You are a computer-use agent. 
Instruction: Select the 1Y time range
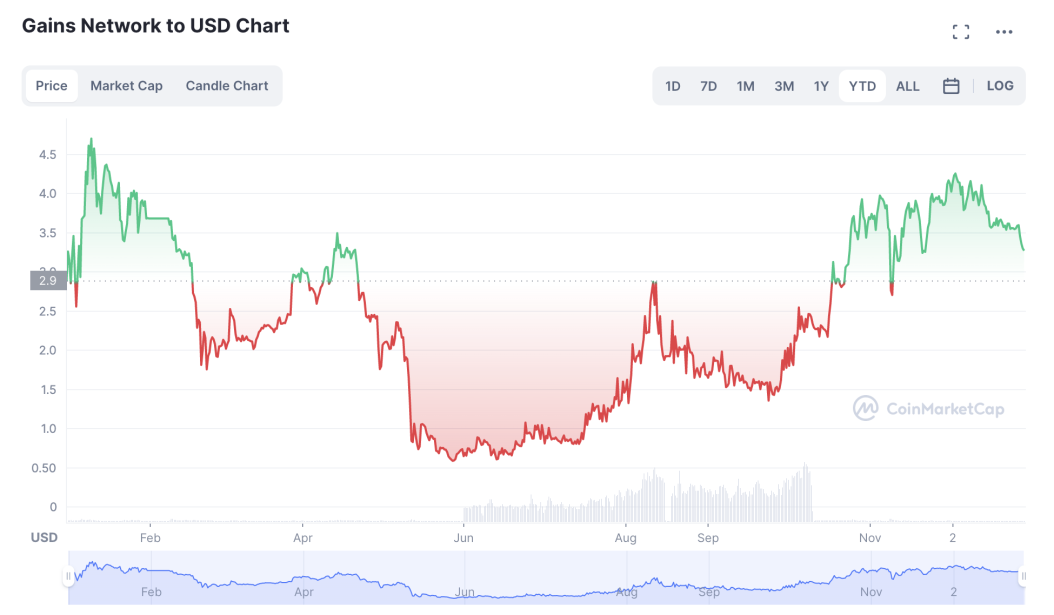tap(821, 86)
